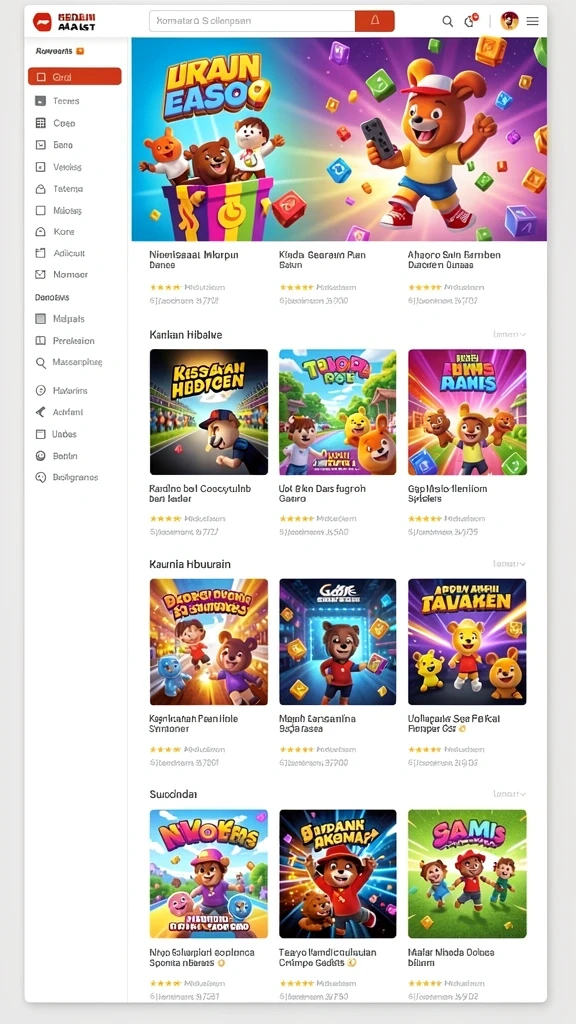Open the hamburger menu icon
Screen dimensions: 576x1024
[x=532, y=21]
